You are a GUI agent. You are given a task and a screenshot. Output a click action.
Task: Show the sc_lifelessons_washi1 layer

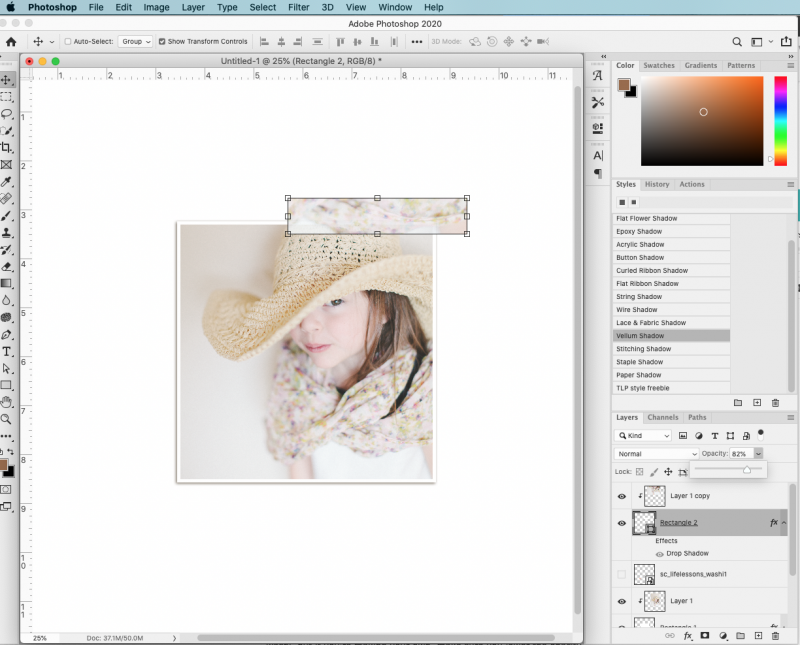[x=621, y=575]
